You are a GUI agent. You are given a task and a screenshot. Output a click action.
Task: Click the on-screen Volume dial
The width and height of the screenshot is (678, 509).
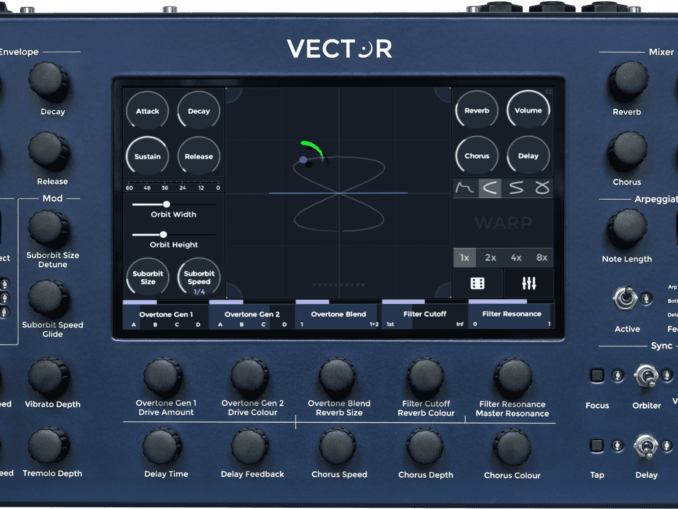[x=528, y=110]
